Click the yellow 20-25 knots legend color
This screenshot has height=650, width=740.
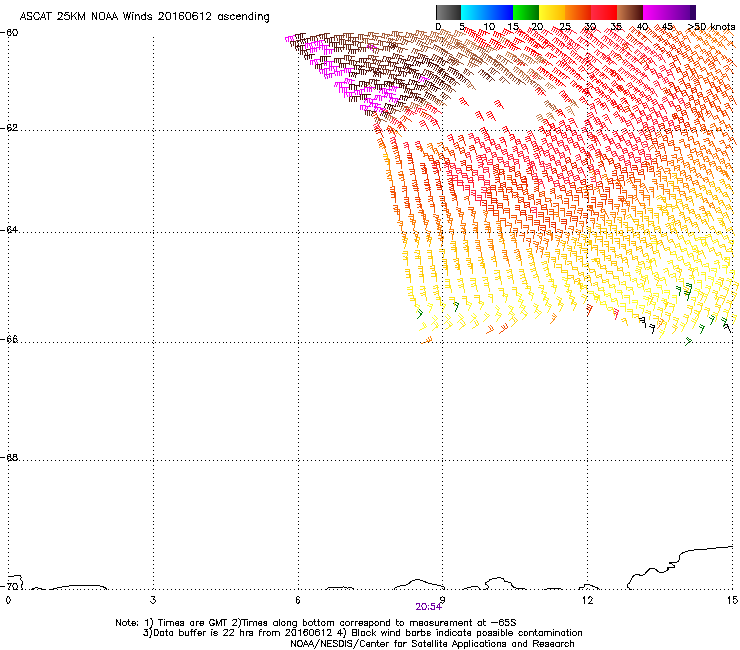(552, 12)
